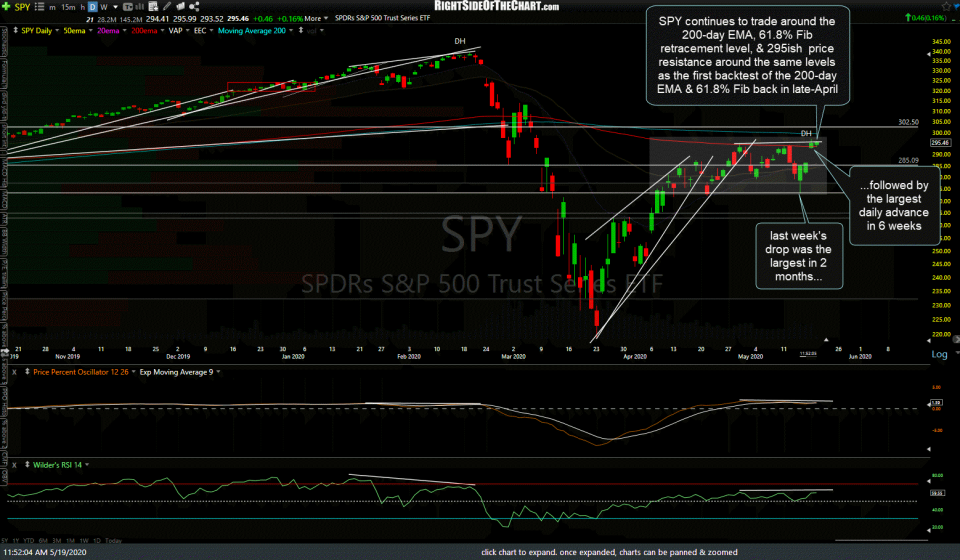Screen dimensions: 960x560
Task: Open the 50ema indicator dropdown
Action: point(91,30)
